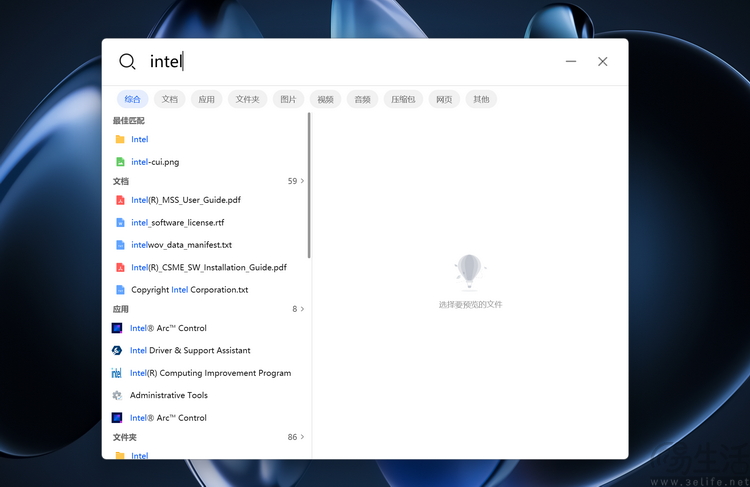Expand the 应用 section showing 8 results
Image resolution: width=750 pixels, height=487 pixels.
(x=298, y=309)
